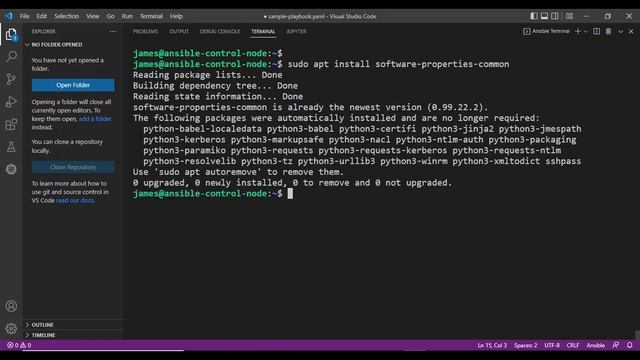The height and width of the screenshot is (360, 640).
Task: Open the Extensions view
Action: [x=11, y=124]
